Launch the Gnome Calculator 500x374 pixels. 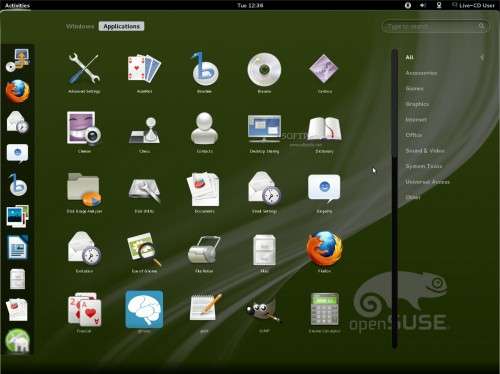324,309
